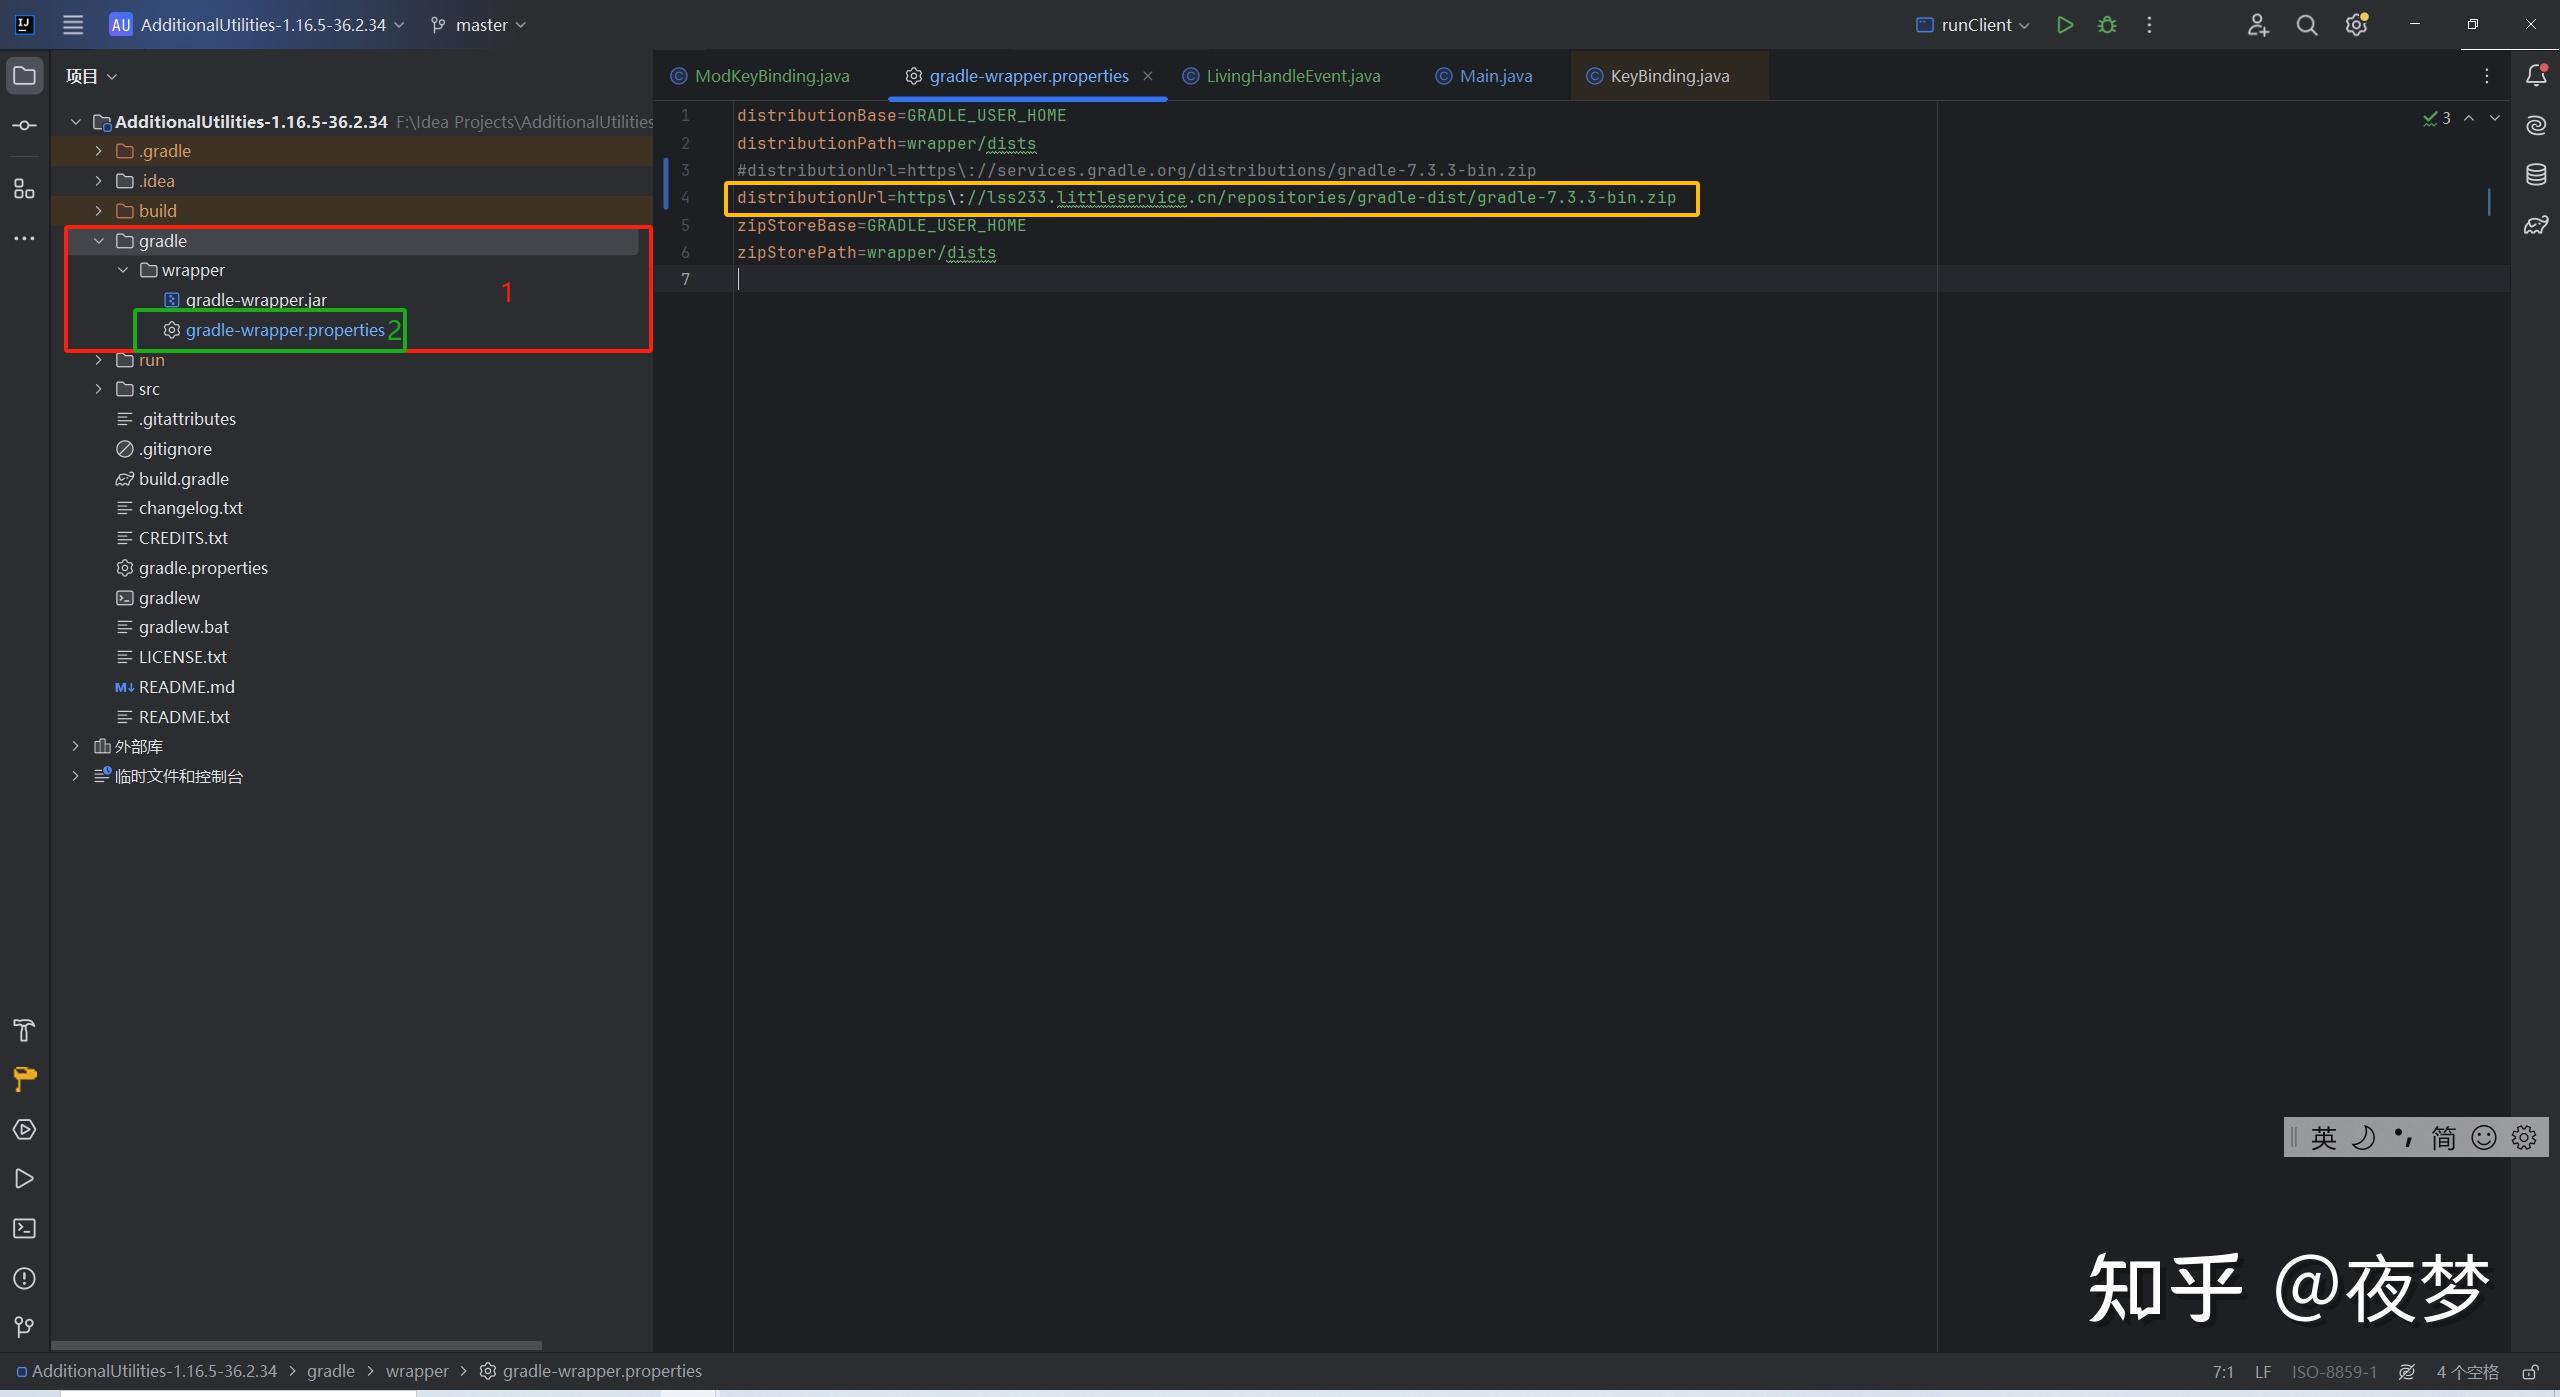This screenshot has width=2560, height=1397.
Task: Open editor tabs options menu
Action: 2487,76
